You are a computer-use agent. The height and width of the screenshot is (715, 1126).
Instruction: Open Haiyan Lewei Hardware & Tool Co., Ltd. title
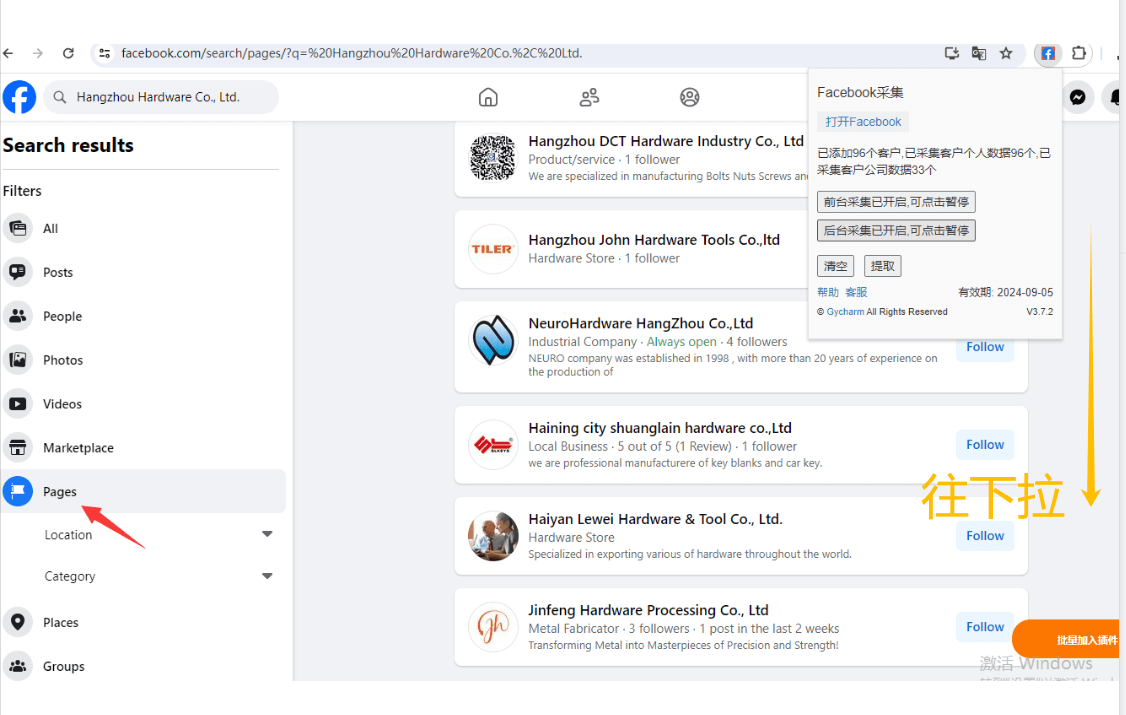(x=656, y=519)
